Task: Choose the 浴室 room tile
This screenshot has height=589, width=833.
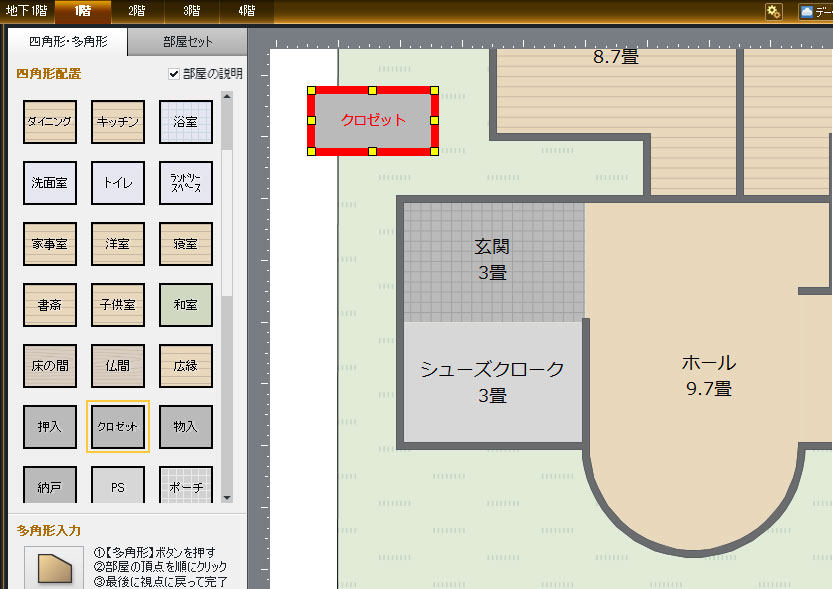Action: pos(185,122)
